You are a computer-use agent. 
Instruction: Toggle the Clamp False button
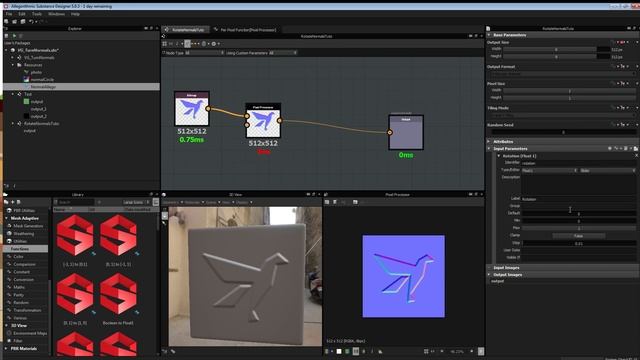pyautogui.click(x=578, y=236)
